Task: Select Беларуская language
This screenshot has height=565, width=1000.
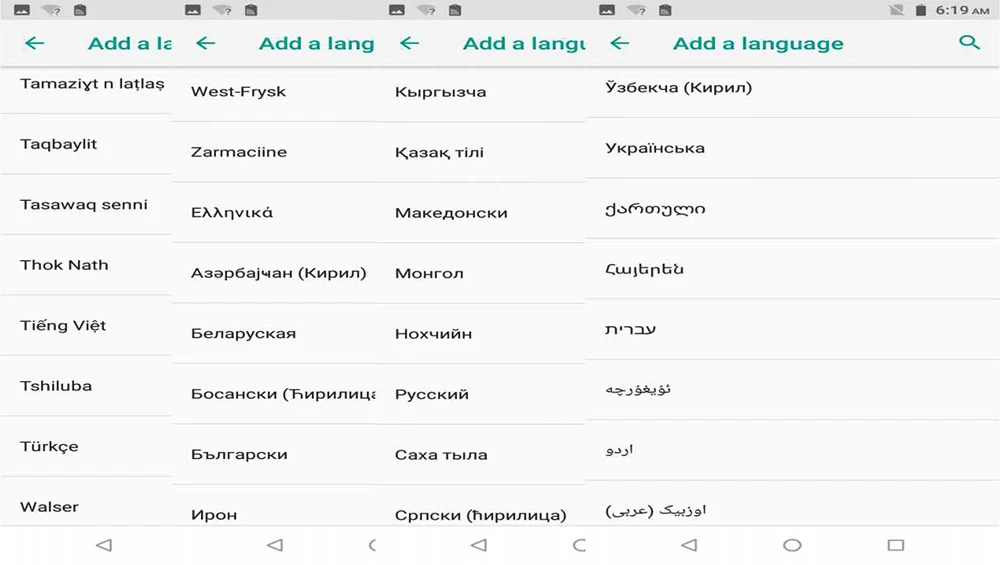Action: point(274,334)
